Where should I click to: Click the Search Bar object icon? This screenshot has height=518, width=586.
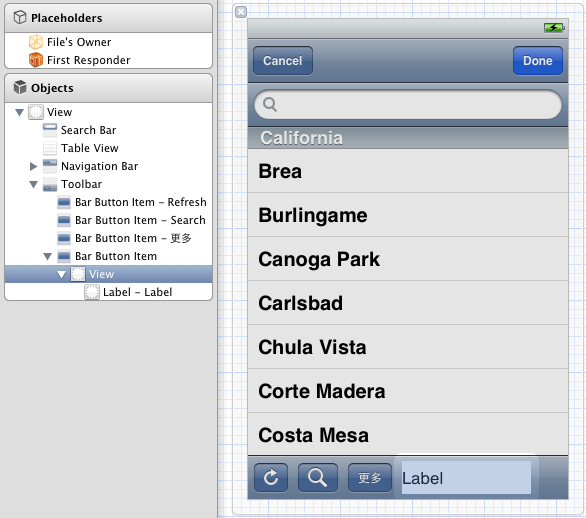[50, 130]
